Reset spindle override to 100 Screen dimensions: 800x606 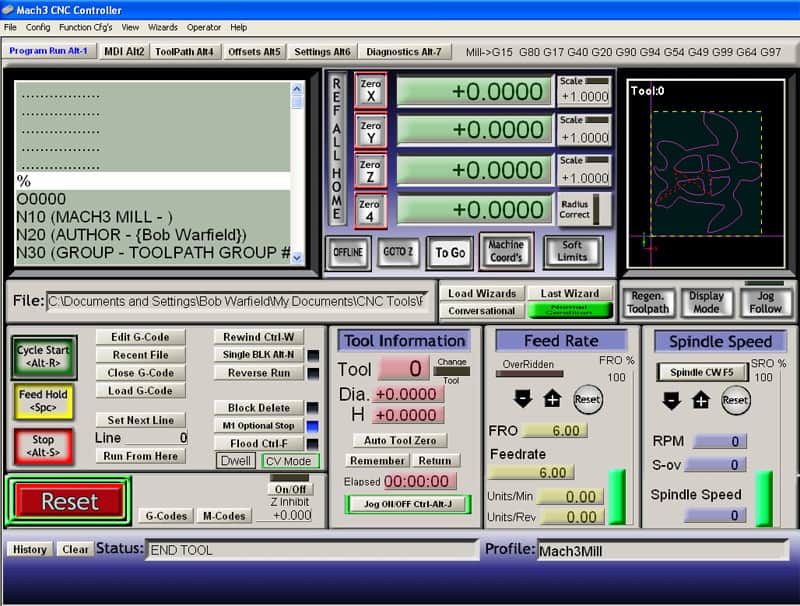[x=736, y=400]
